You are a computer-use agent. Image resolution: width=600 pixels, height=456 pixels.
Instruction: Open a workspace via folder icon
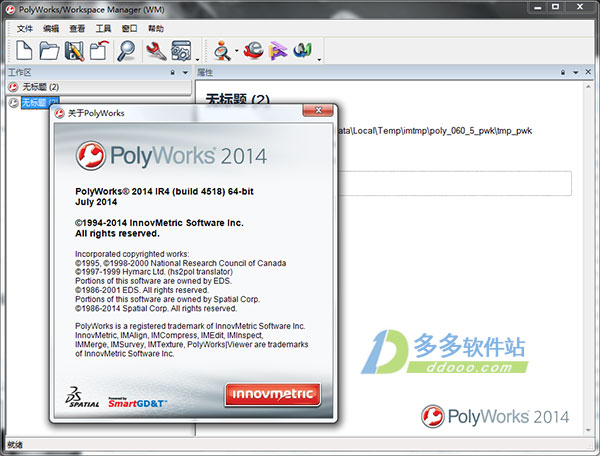(49, 50)
